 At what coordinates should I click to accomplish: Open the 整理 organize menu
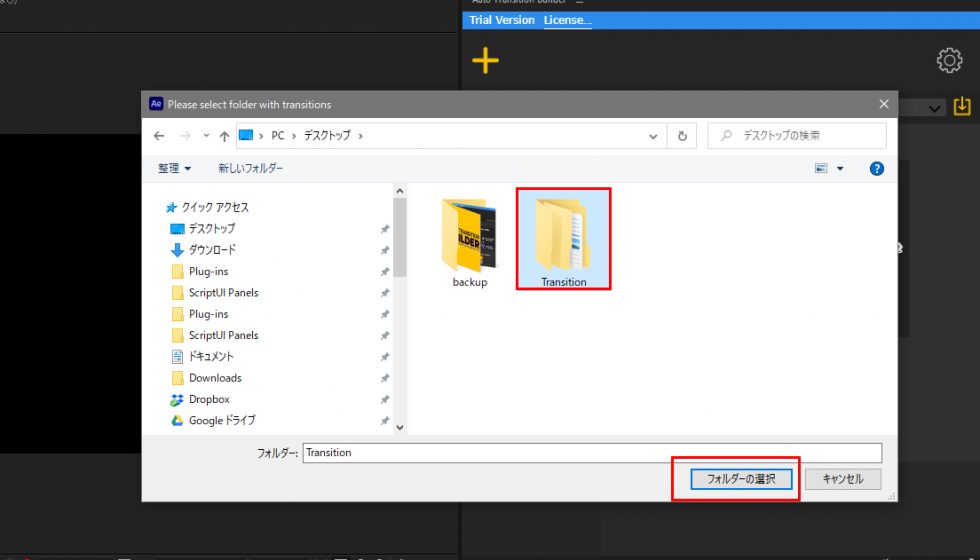point(174,168)
